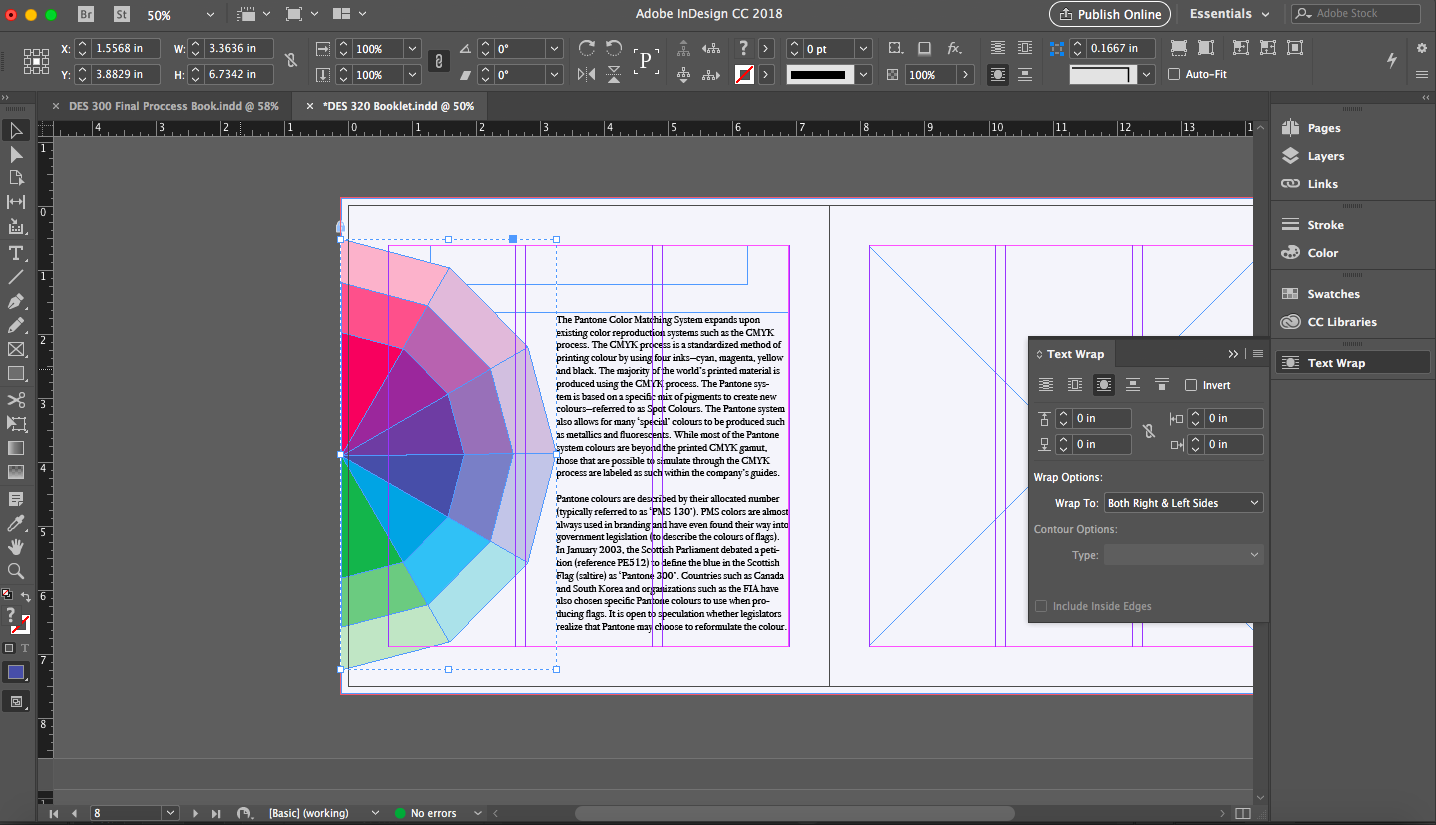The image size is (1436, 825).
Task: Check the Auto-Fit option
Action: click(x=1174, y=74)
